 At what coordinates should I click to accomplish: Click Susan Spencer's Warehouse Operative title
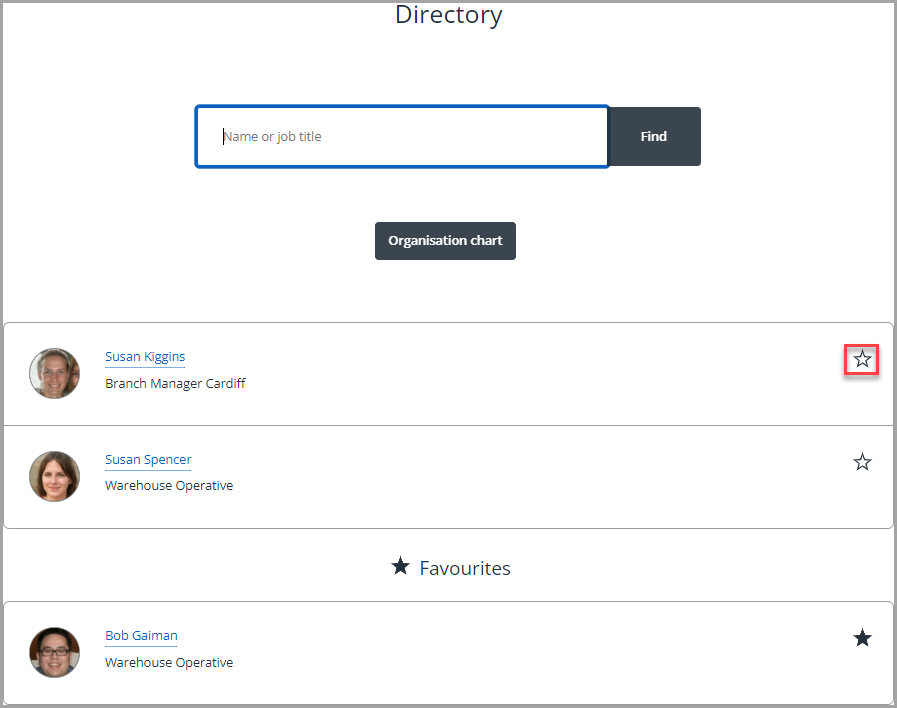pos(169,486)
